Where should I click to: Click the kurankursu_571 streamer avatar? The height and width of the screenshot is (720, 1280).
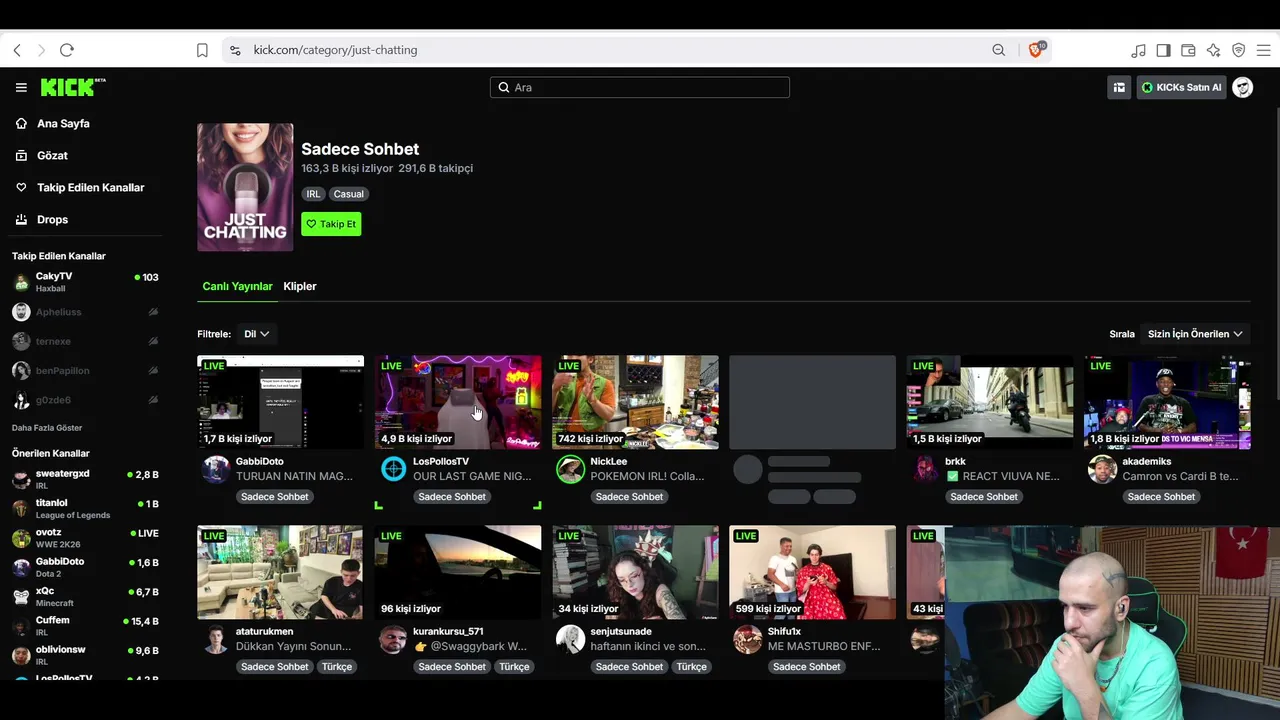394,639
